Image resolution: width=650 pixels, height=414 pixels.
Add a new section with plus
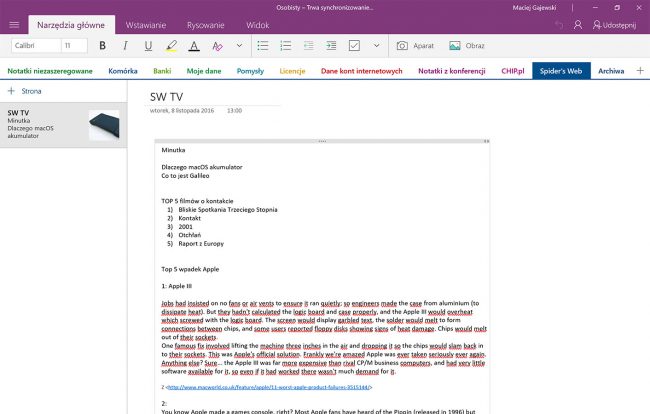tap(640, 71)
